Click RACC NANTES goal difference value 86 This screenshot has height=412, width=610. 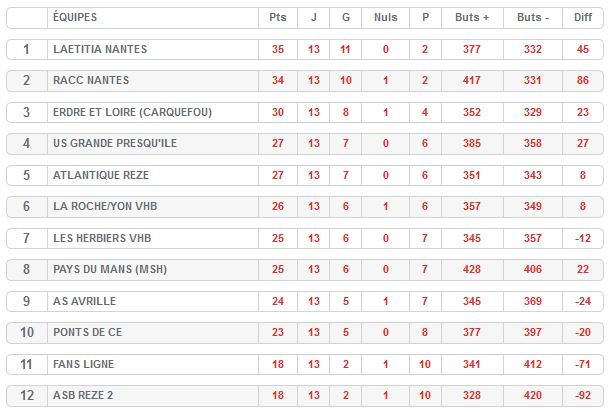(x=583, y=80)
